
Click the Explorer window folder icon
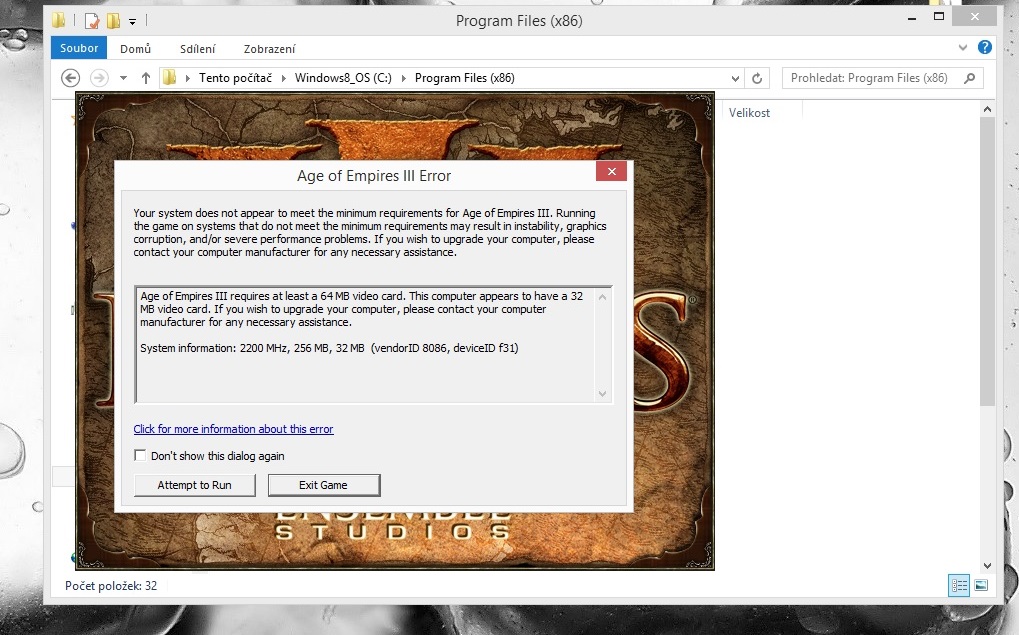click(58, 20)
